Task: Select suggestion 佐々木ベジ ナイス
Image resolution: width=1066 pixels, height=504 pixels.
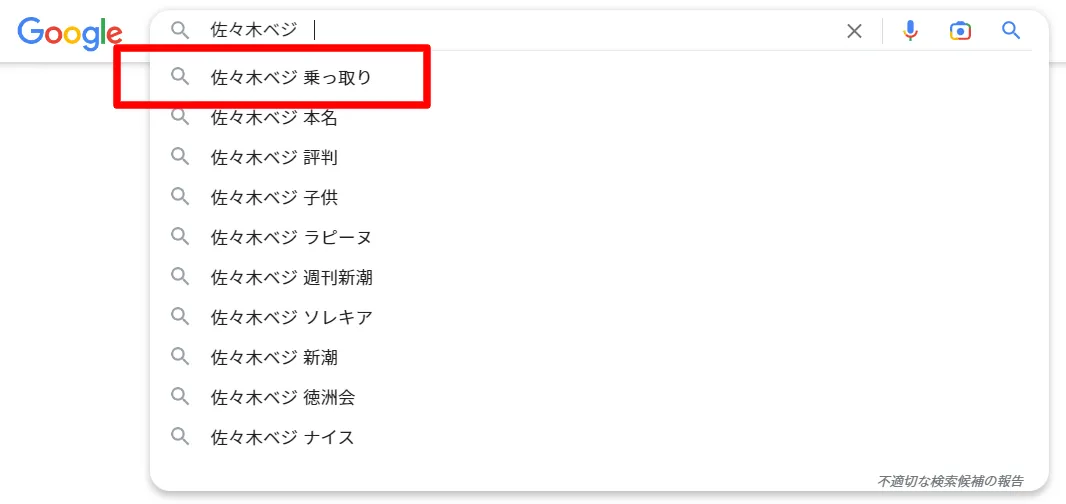Action: tap(598, 437)
